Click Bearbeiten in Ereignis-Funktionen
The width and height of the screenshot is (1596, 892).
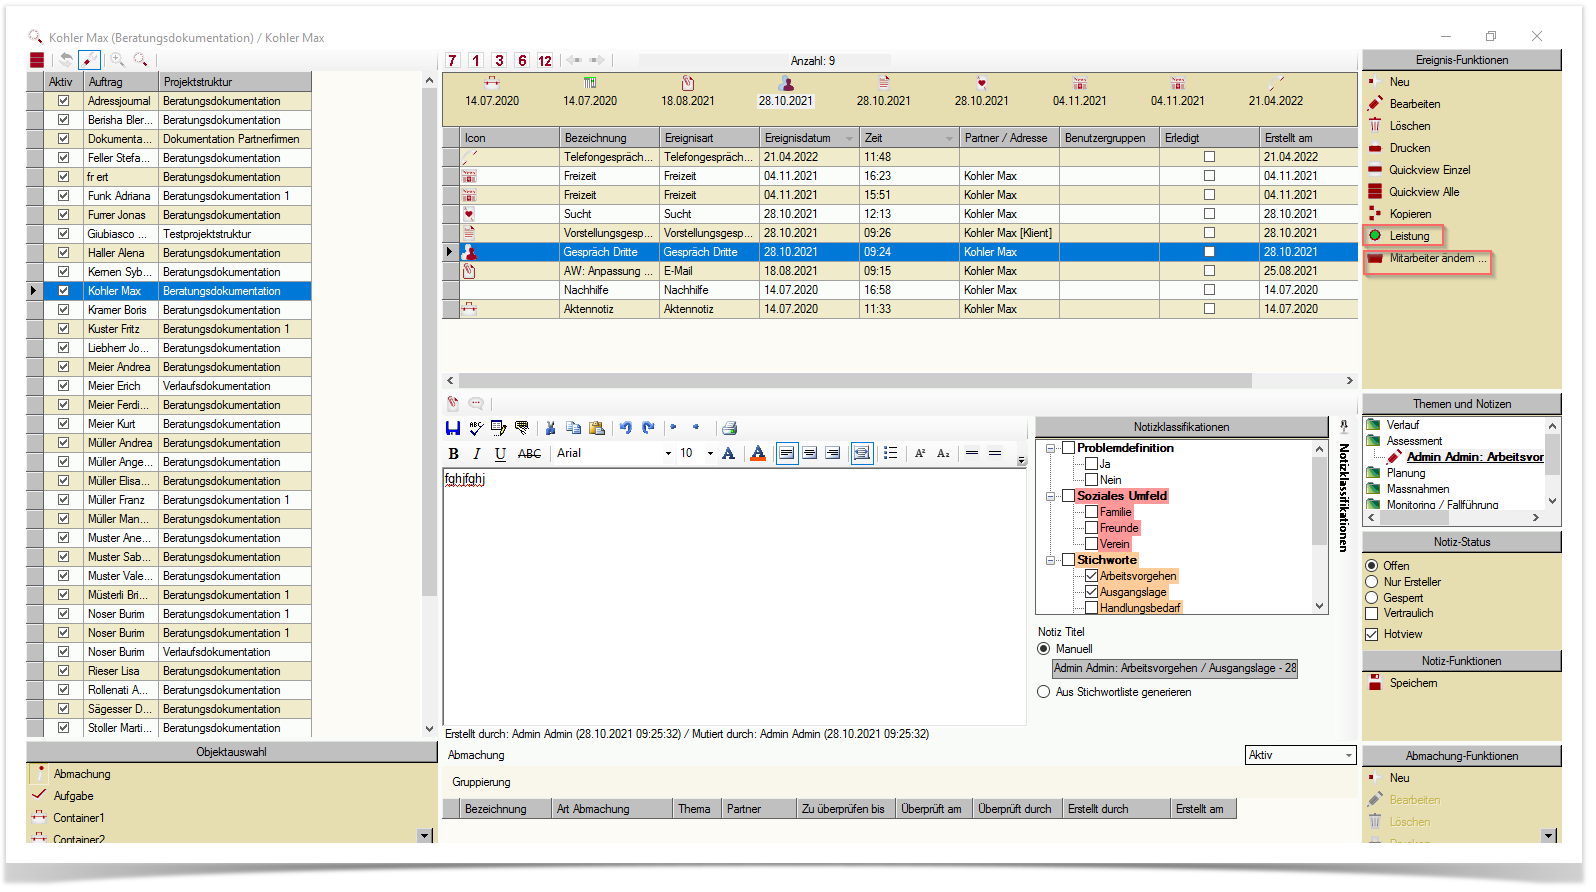(x=1414, y=104)
